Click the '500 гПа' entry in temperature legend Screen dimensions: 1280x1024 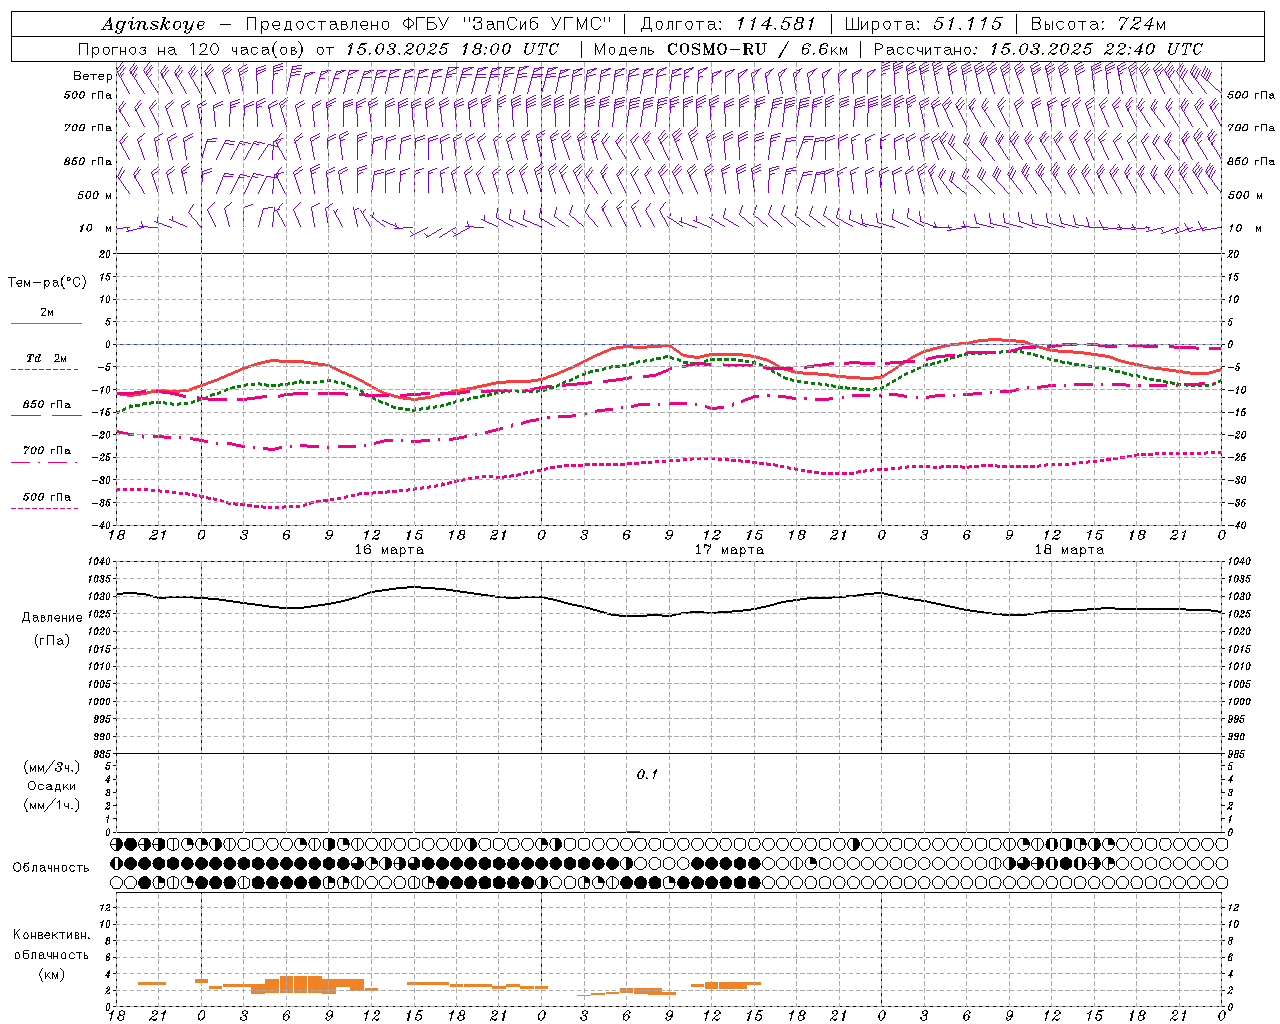(47, 497)
